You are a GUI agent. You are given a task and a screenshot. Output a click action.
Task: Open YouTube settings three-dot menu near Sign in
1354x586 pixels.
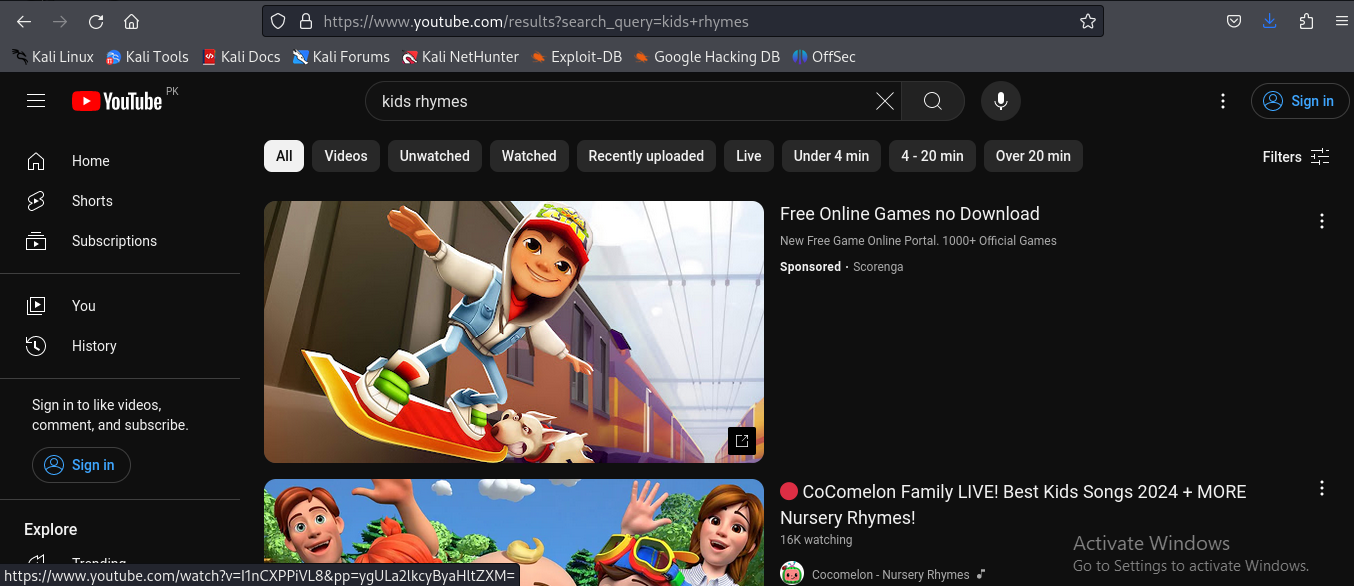[x=1222, y=101]
